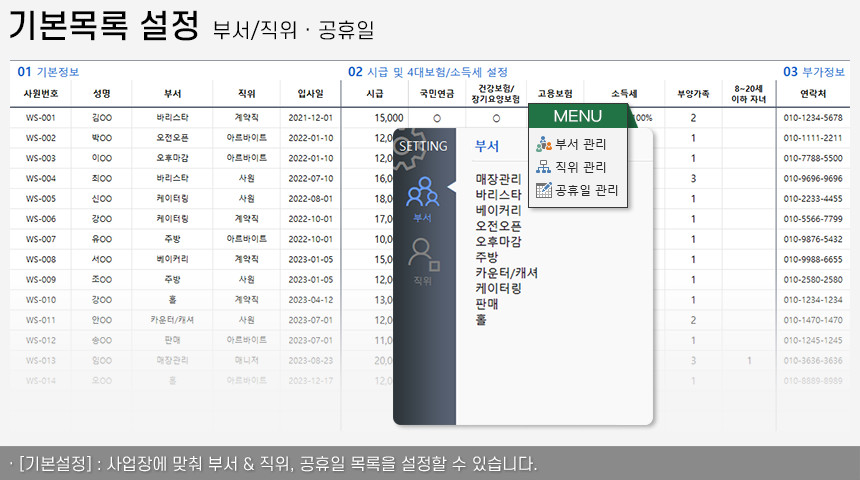The height and width of the screenshot is (480, 860).
Task: Click the 부서 관리 people icon
Action: 544,144
